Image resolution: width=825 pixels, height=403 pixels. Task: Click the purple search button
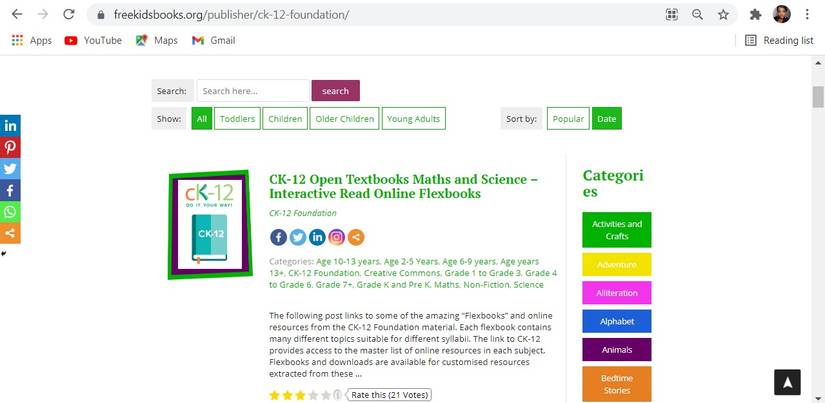pos(336,90)
